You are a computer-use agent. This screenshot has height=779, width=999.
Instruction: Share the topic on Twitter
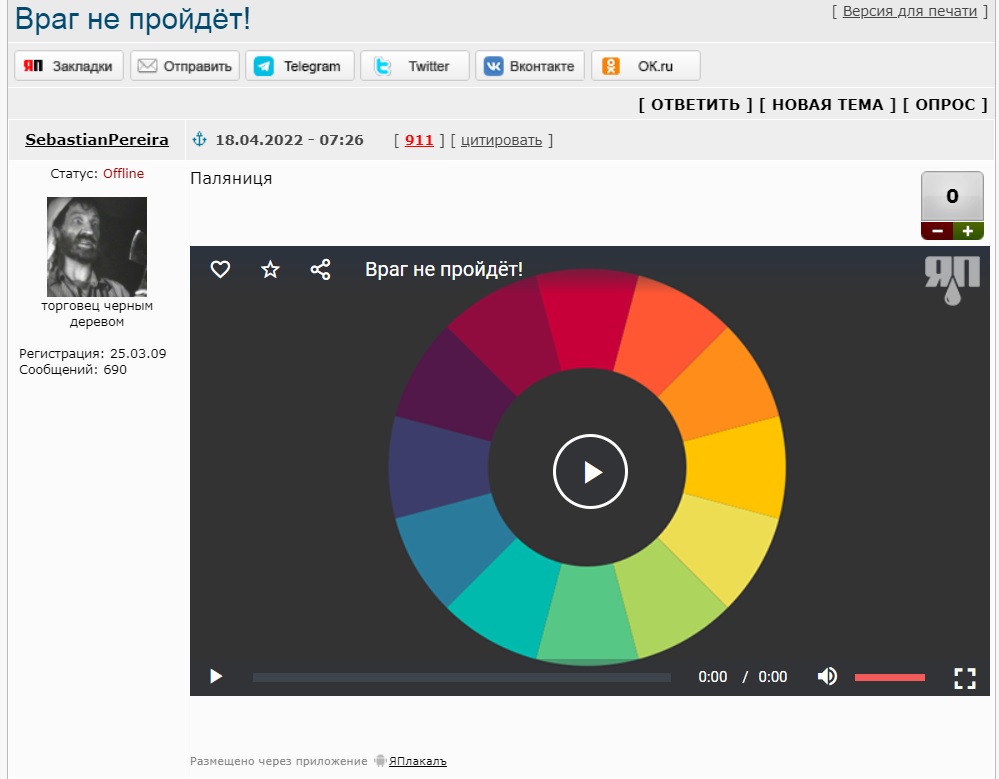point(415,66)
